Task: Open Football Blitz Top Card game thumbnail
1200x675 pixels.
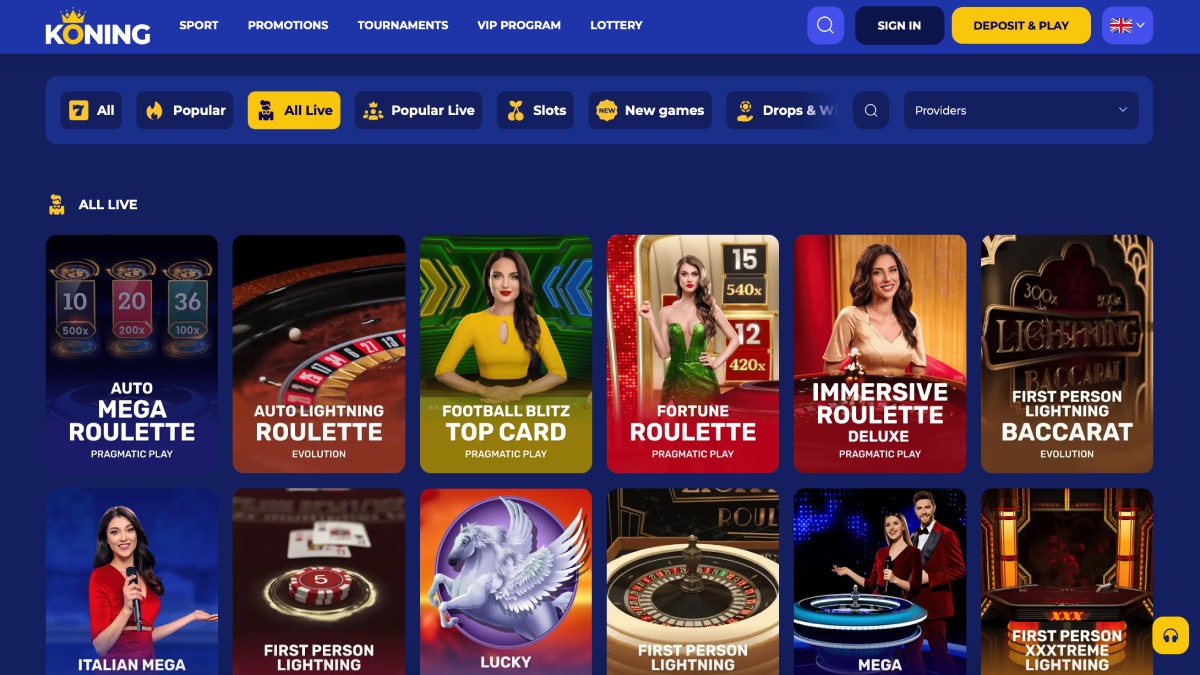Action: click(506, 354)
